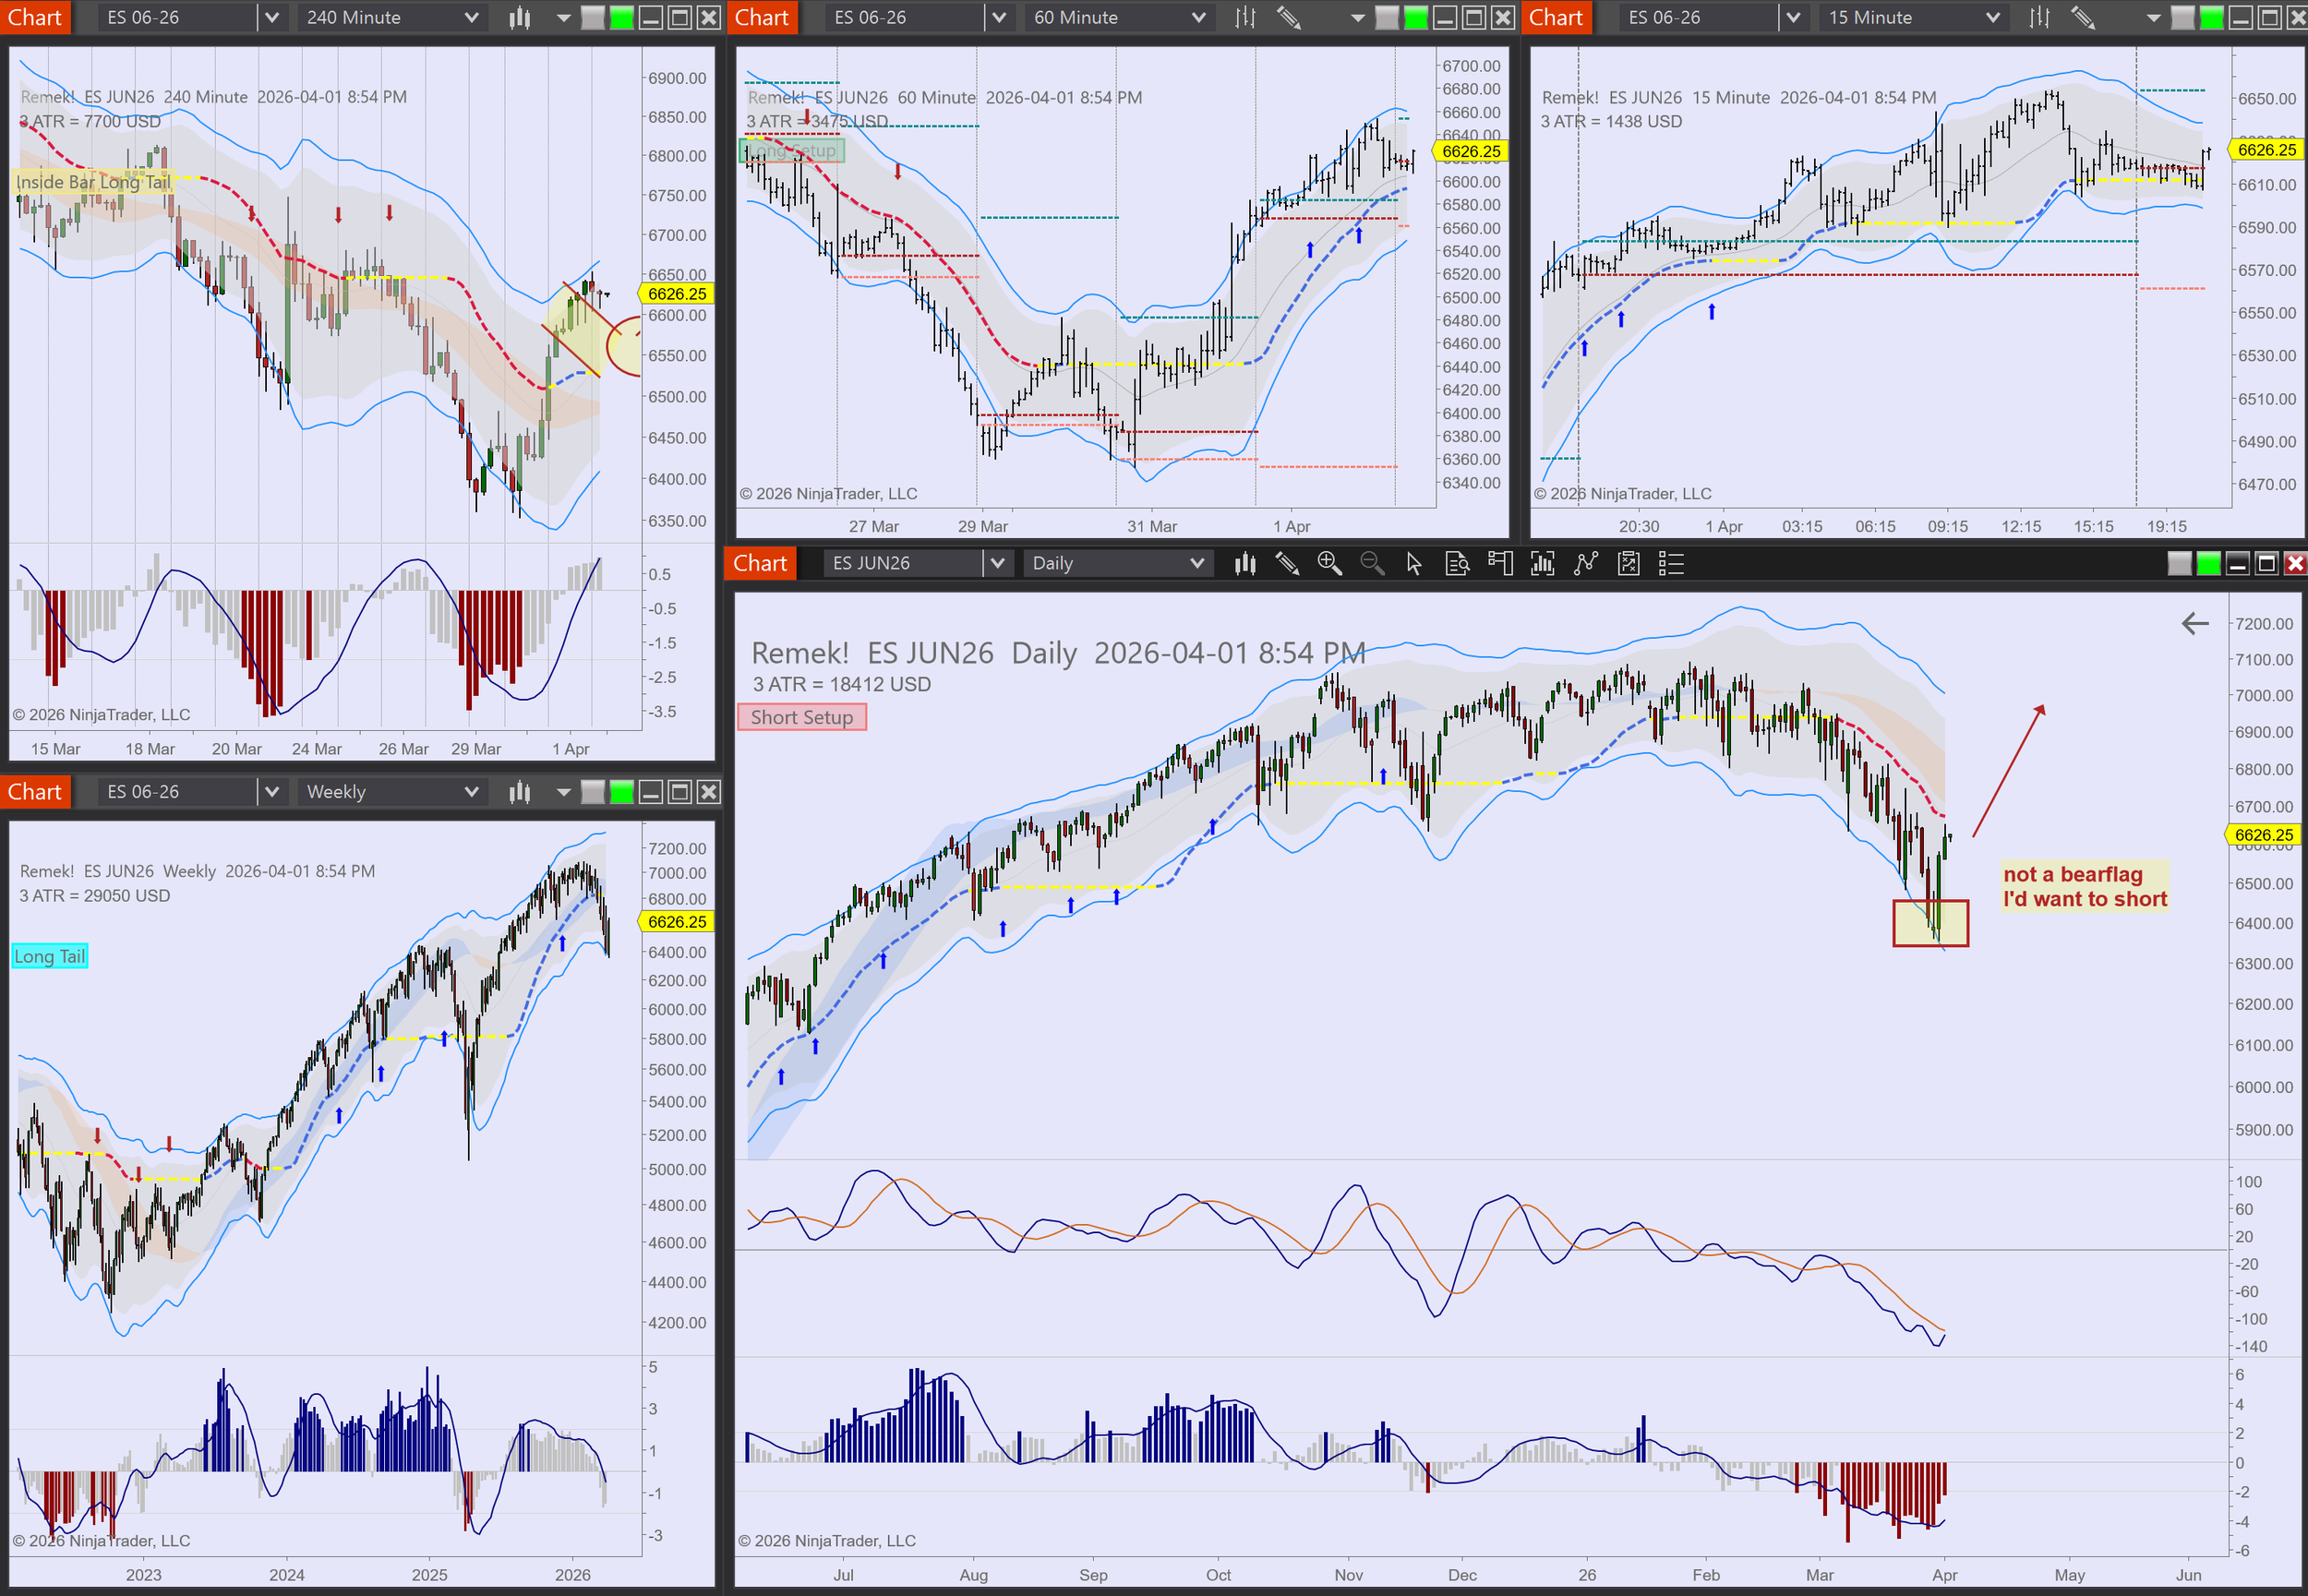2308x1596 pixels.
Task: Click the Short Setup label on Daily chart
Action: [x=801, y=717]
